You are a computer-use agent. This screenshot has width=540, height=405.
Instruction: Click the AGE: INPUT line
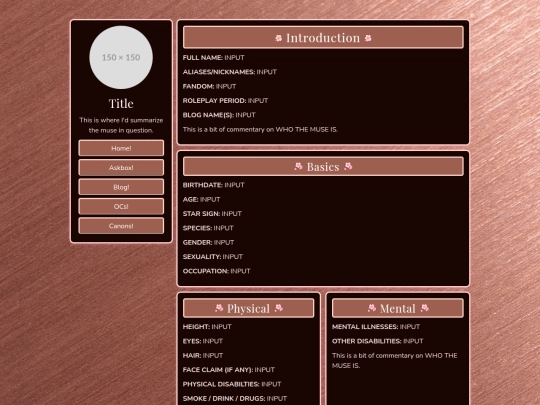coord(201,199)
